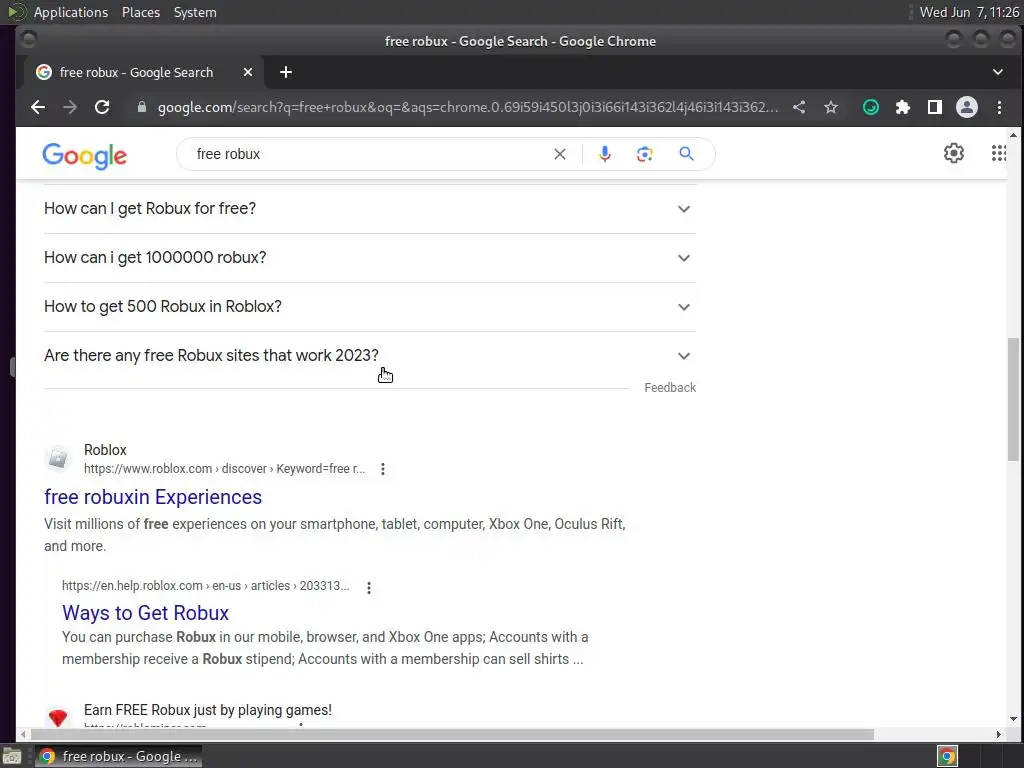Clear the search box text
This screenshot has width=1024, height=768.
pyautogui.click(x=560, y=154)
